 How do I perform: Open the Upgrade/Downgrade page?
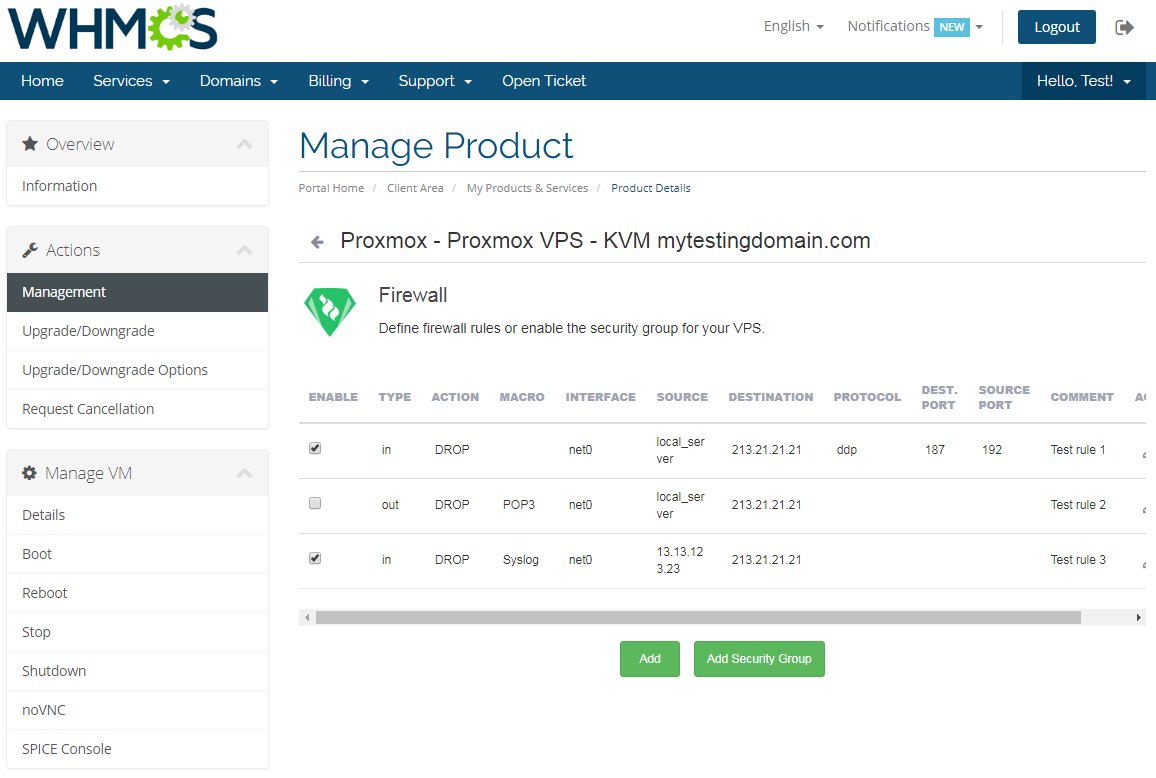point(137,331)
